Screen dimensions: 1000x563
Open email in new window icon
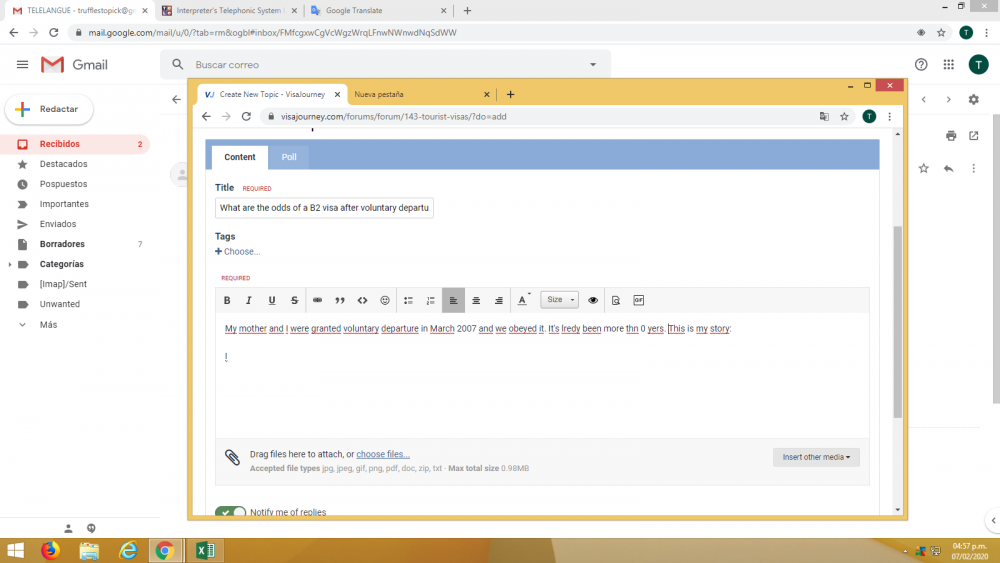click(x=974, y=136)
